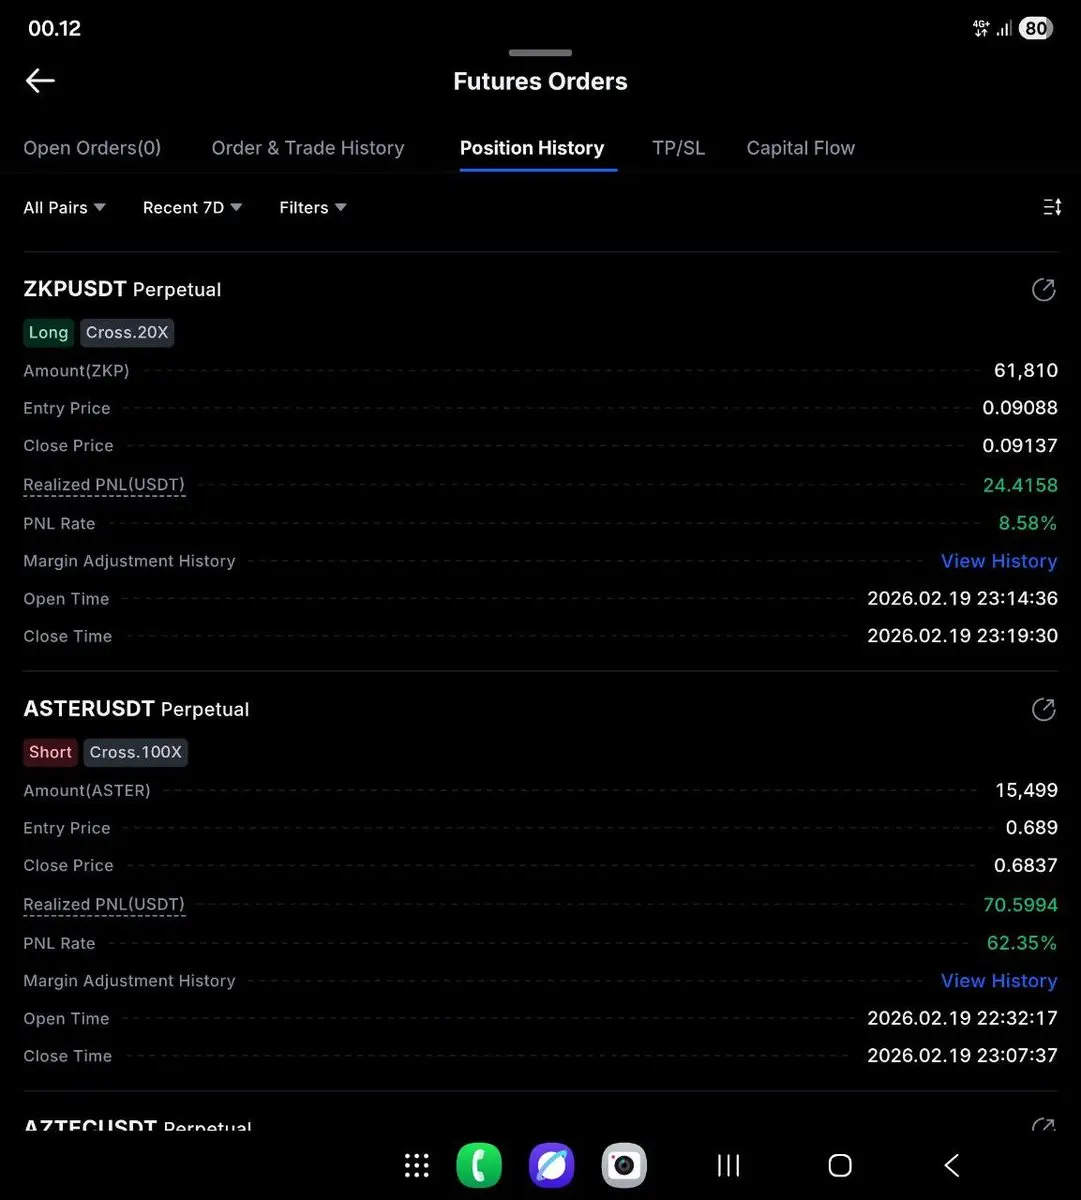Screen dimensions: 1081x1200
Task: Open the app drawer grid icon
Action: pos(417,1165)
